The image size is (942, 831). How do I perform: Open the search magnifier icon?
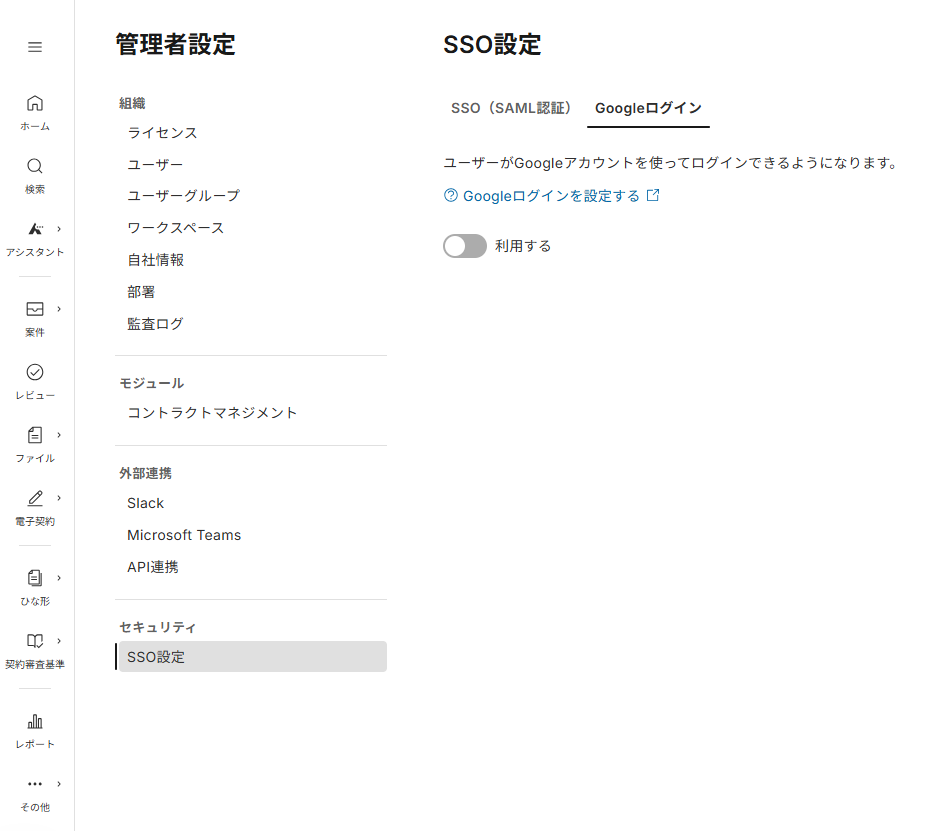coord(35,166)
